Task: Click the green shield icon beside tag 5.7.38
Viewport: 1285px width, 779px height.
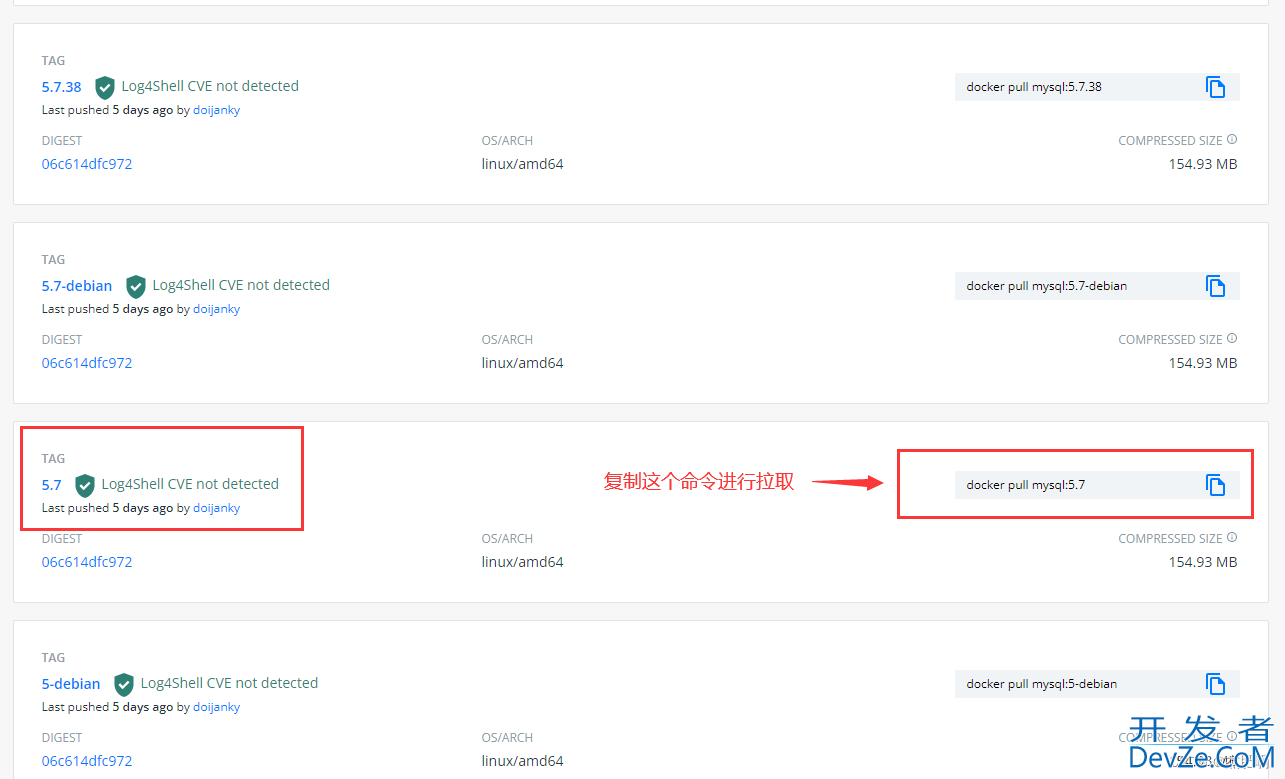Action: click(105, 87)
